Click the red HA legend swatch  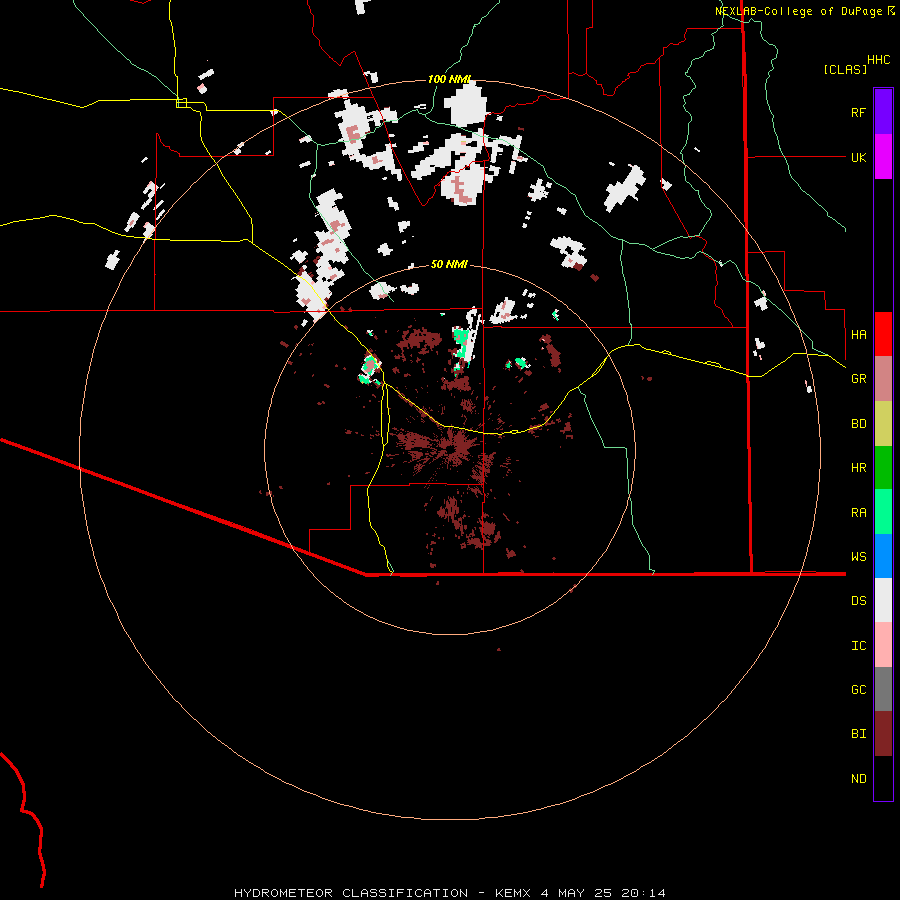pos(883,334)
